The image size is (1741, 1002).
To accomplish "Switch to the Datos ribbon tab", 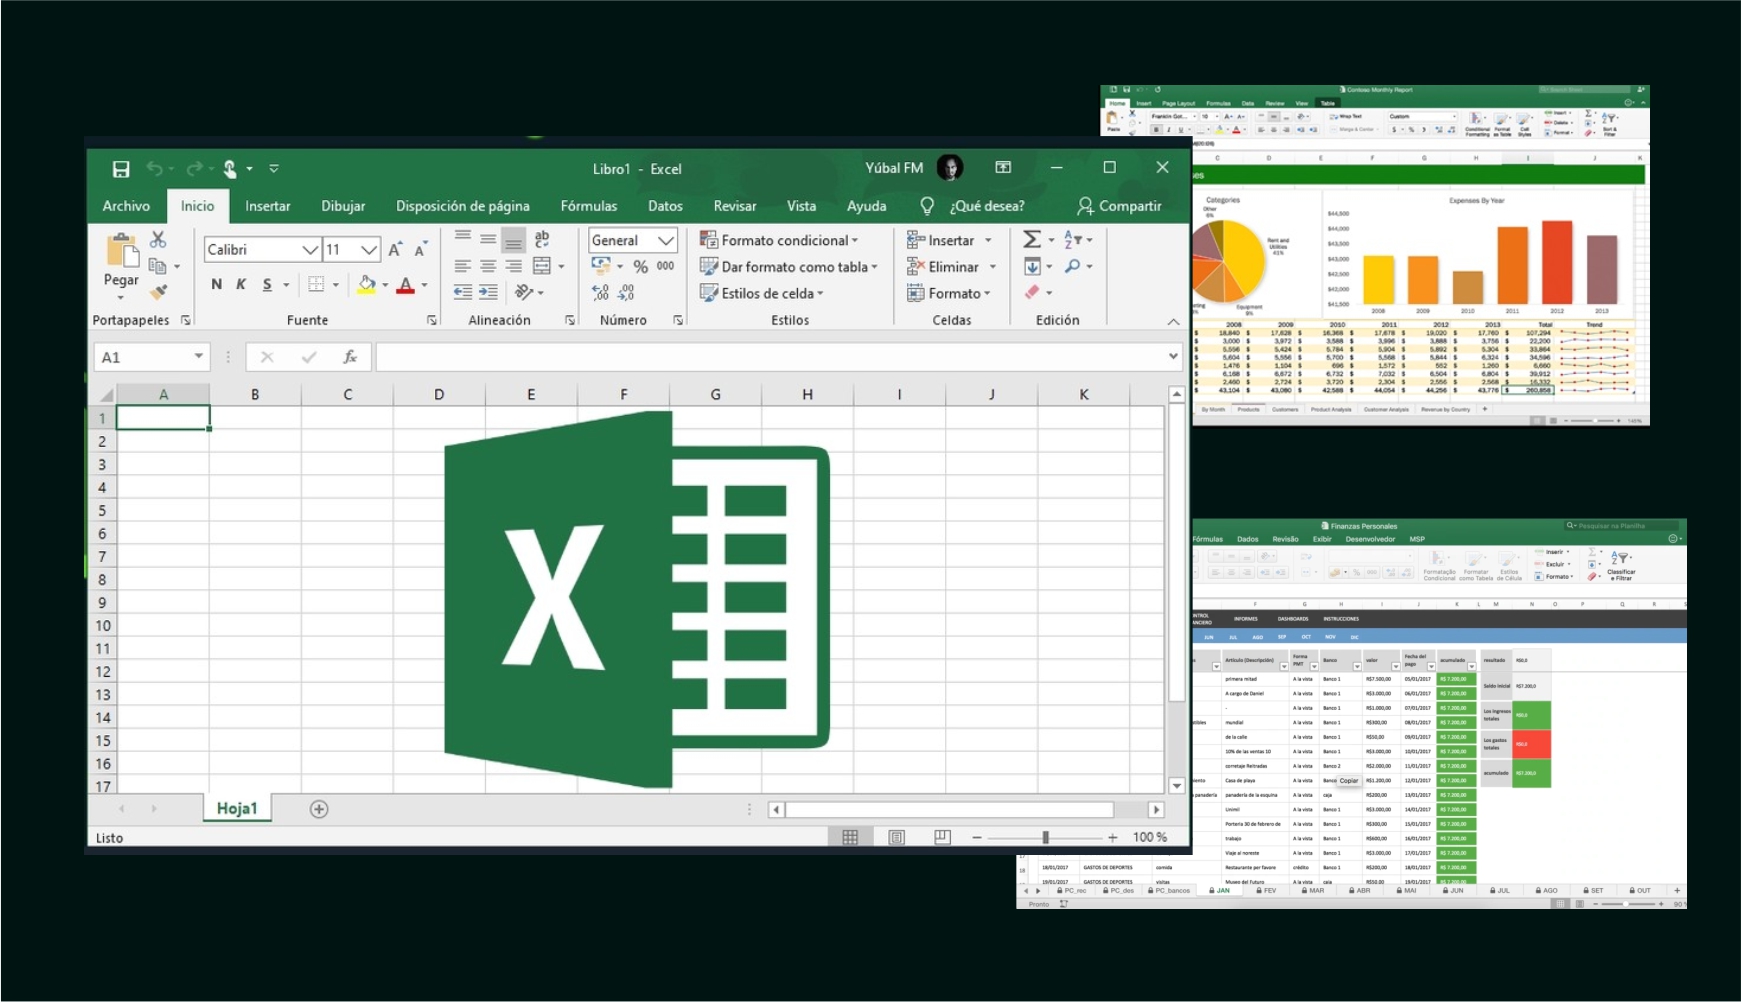I will pos(665,206).
